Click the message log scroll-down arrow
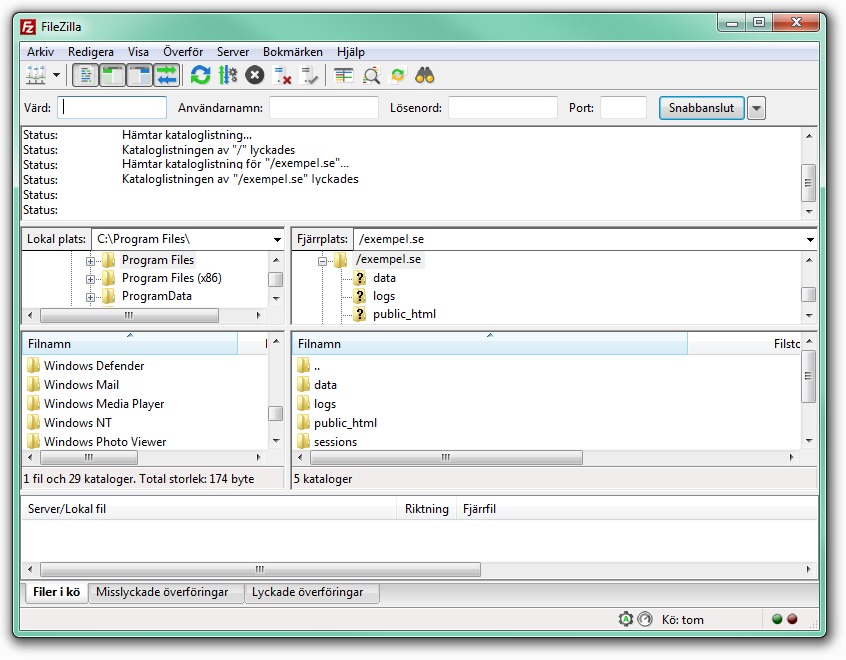Screen dimensions: 846x660 tap(809, 212)
